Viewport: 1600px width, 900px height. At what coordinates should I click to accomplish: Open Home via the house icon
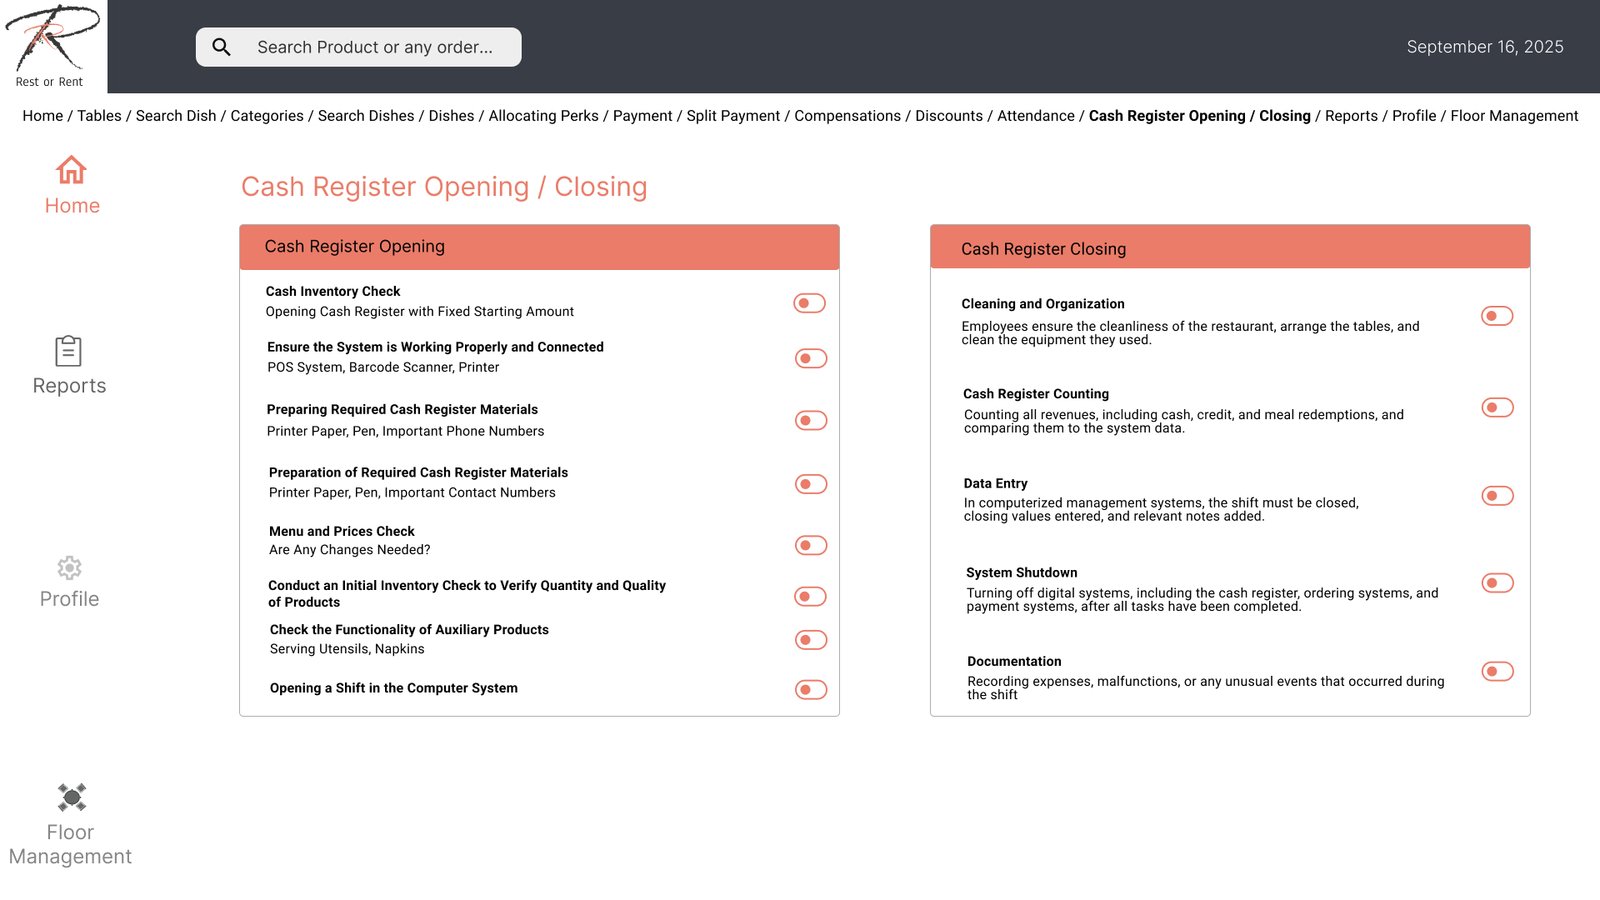point(71,170)
